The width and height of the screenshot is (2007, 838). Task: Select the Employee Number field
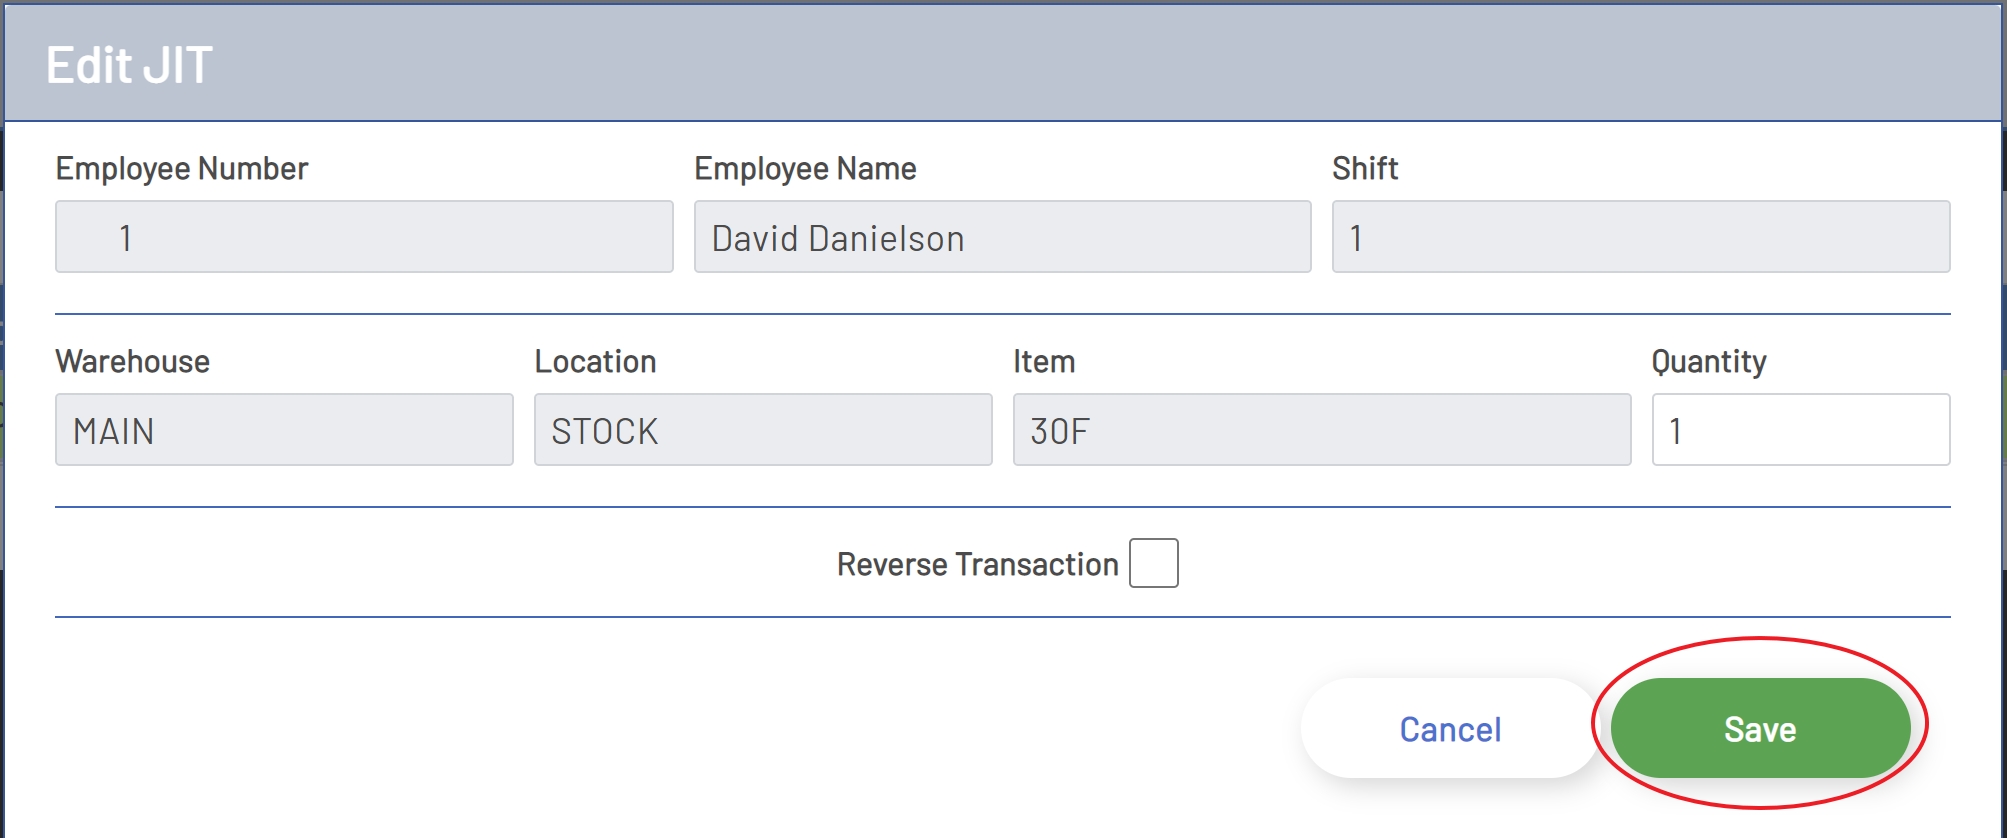coord(364,237)
